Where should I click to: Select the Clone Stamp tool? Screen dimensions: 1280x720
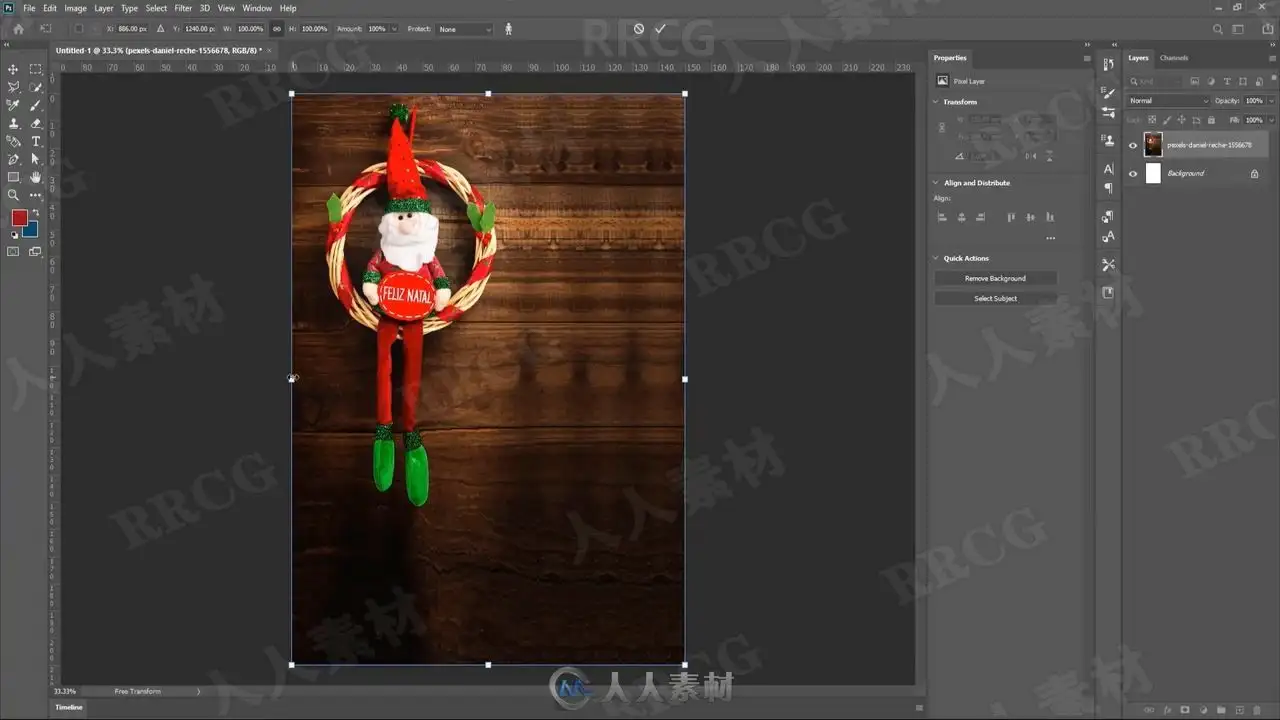click(x=14, y=123)
